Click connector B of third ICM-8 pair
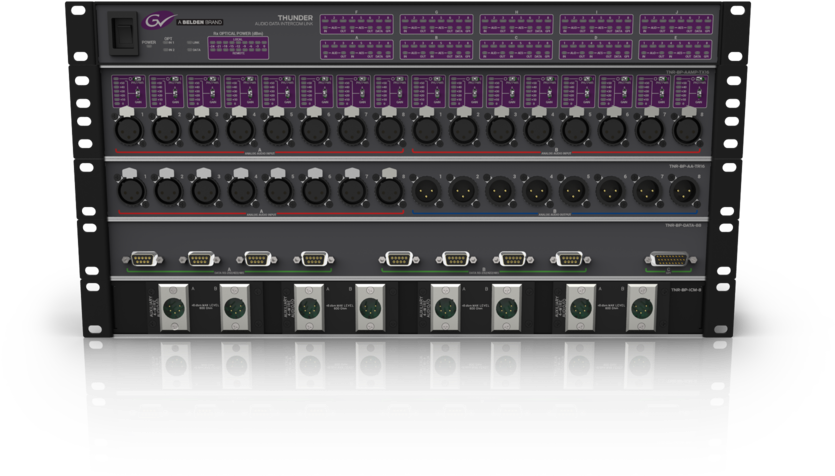The height and width of the screenshot is (476, 835). (x=505, y=308)
